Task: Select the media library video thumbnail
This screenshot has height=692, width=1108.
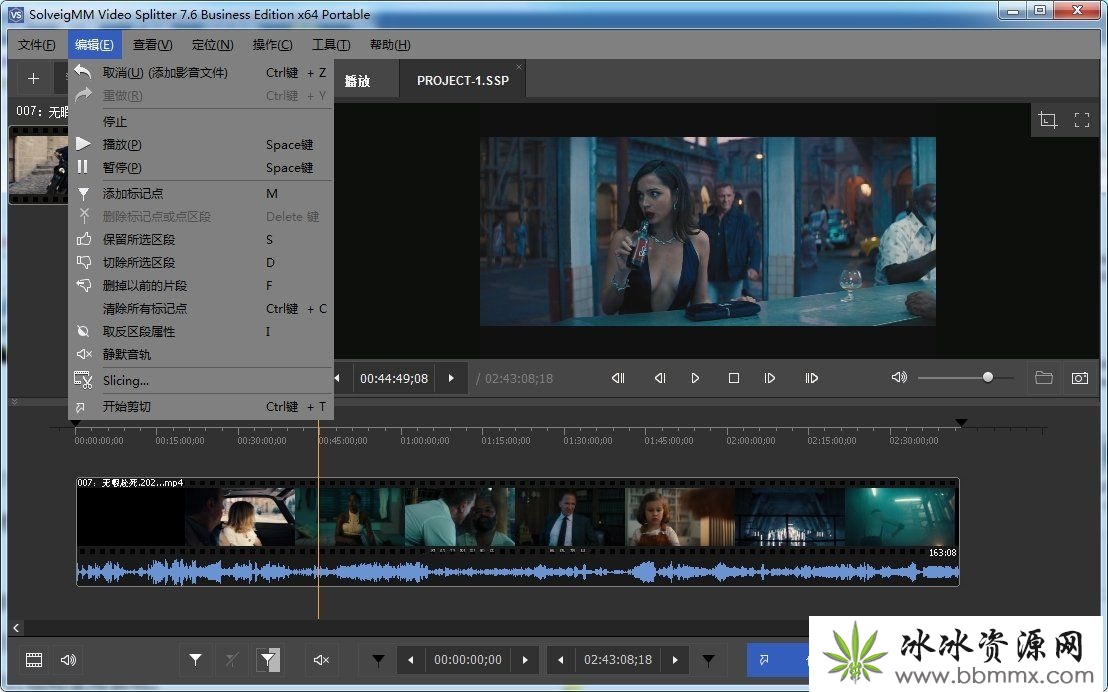Action: (x=39, y=164)
